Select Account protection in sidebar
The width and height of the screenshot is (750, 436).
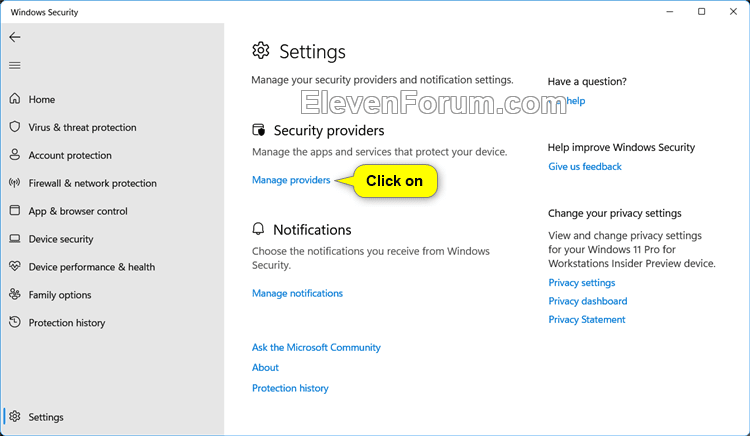click(x=70, y=155)
